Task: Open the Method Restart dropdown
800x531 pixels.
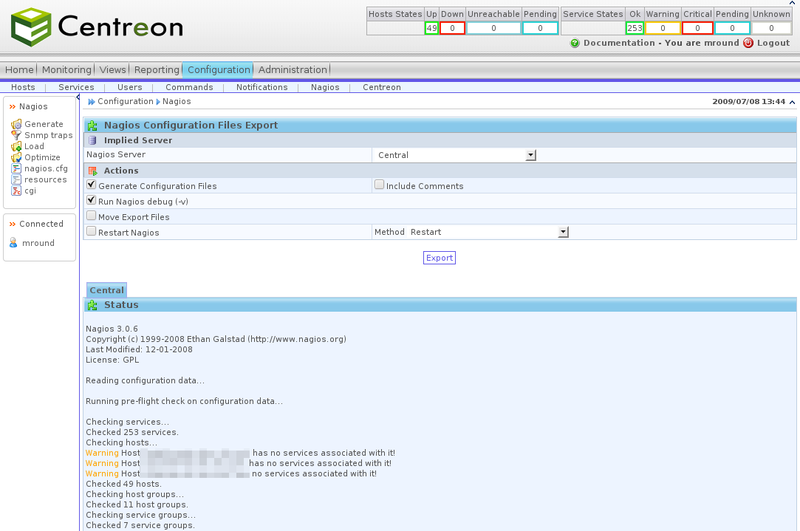Action: coord(563,232)
